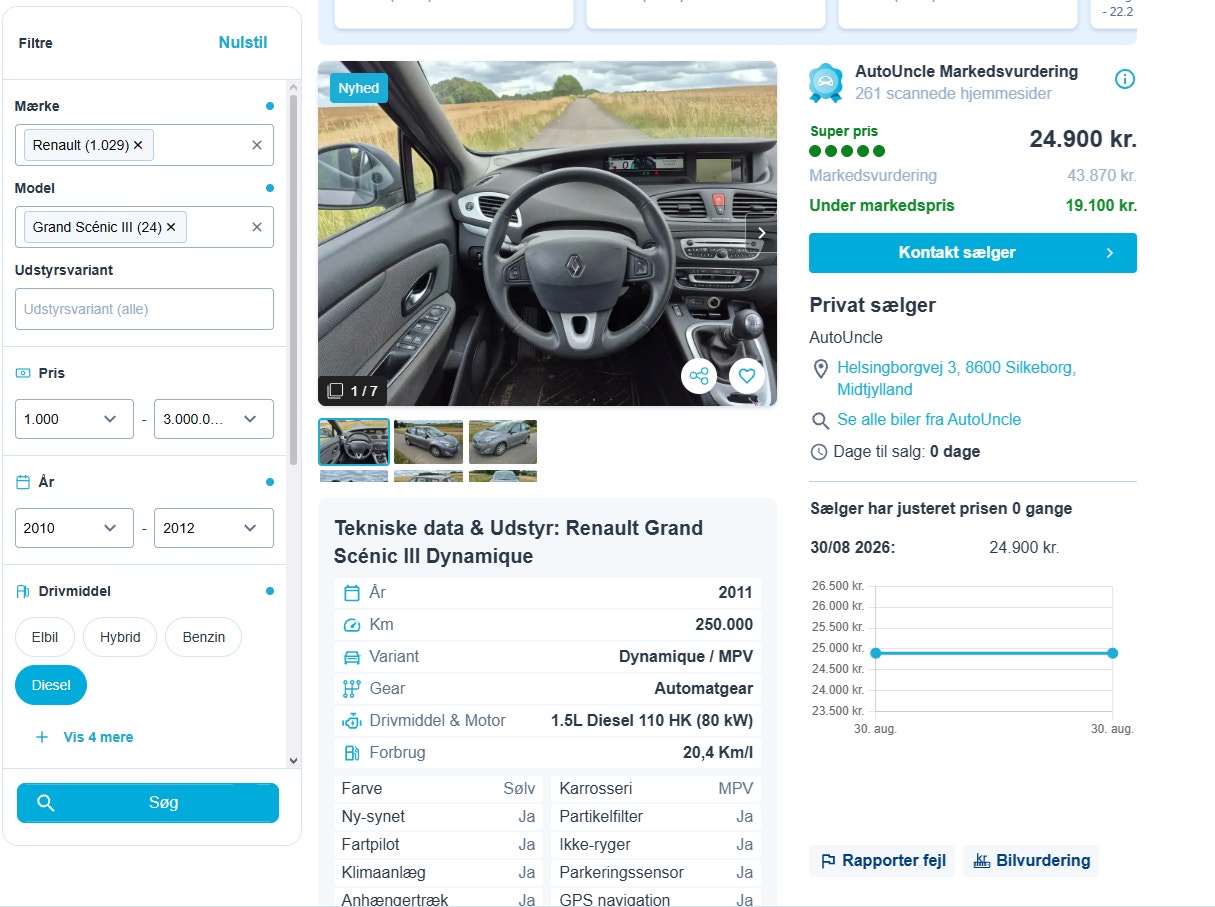Click 'Klimaanlæg' equipment row

[439, 873]
